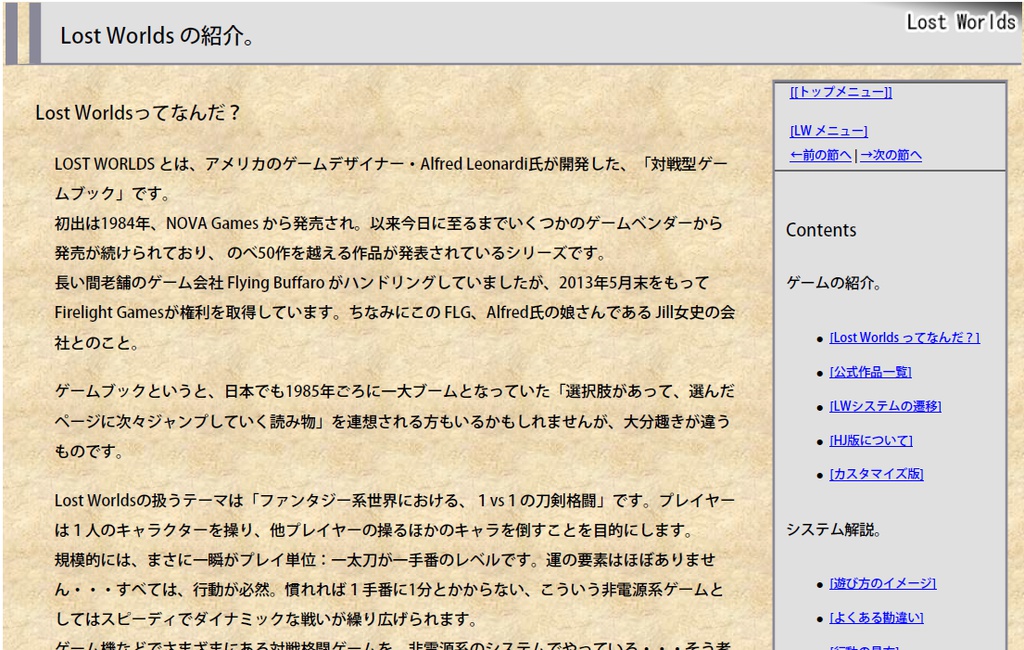Open the Lost Worlds ってなんだ? contents link
Image resolution: width=1024 pixels, height=650 pixels.
(x=904, y=338)
